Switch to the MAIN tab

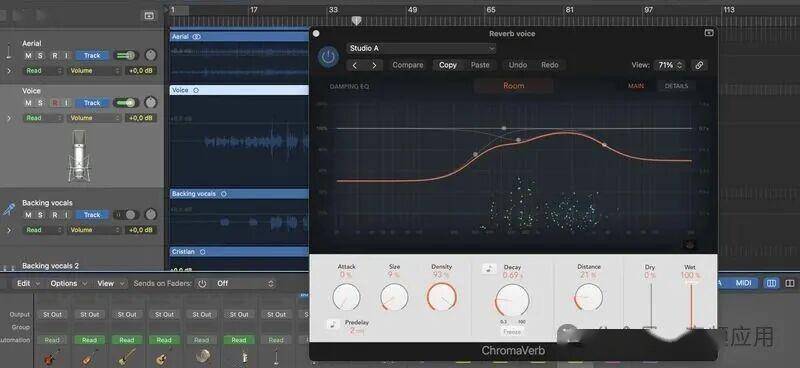tap(636, 86)
